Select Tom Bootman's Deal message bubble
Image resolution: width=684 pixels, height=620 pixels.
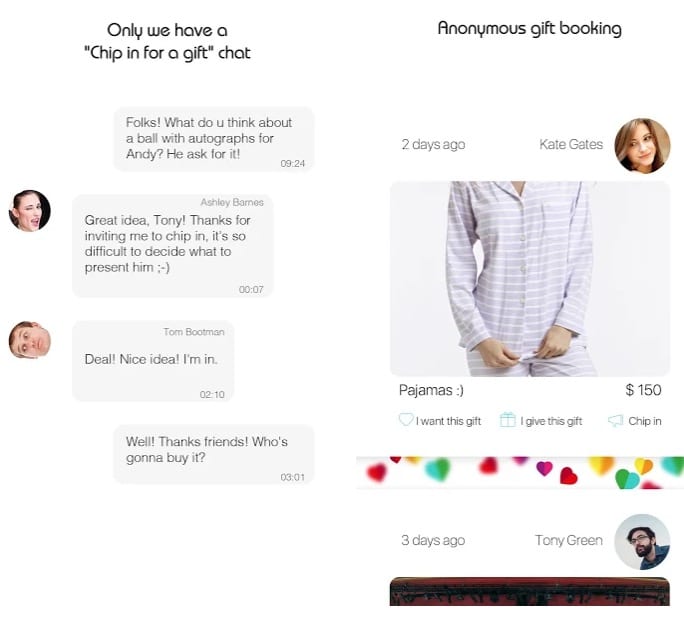pyautogui.click(x=153, y=361)
